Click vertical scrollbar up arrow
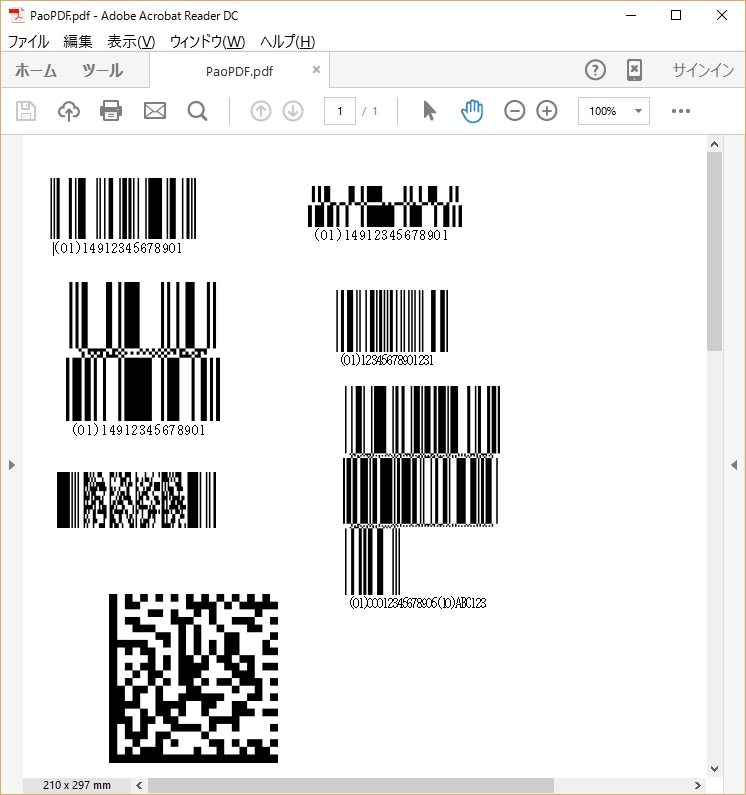This screenshot has width=746, height=795. (x=715, y=144)
